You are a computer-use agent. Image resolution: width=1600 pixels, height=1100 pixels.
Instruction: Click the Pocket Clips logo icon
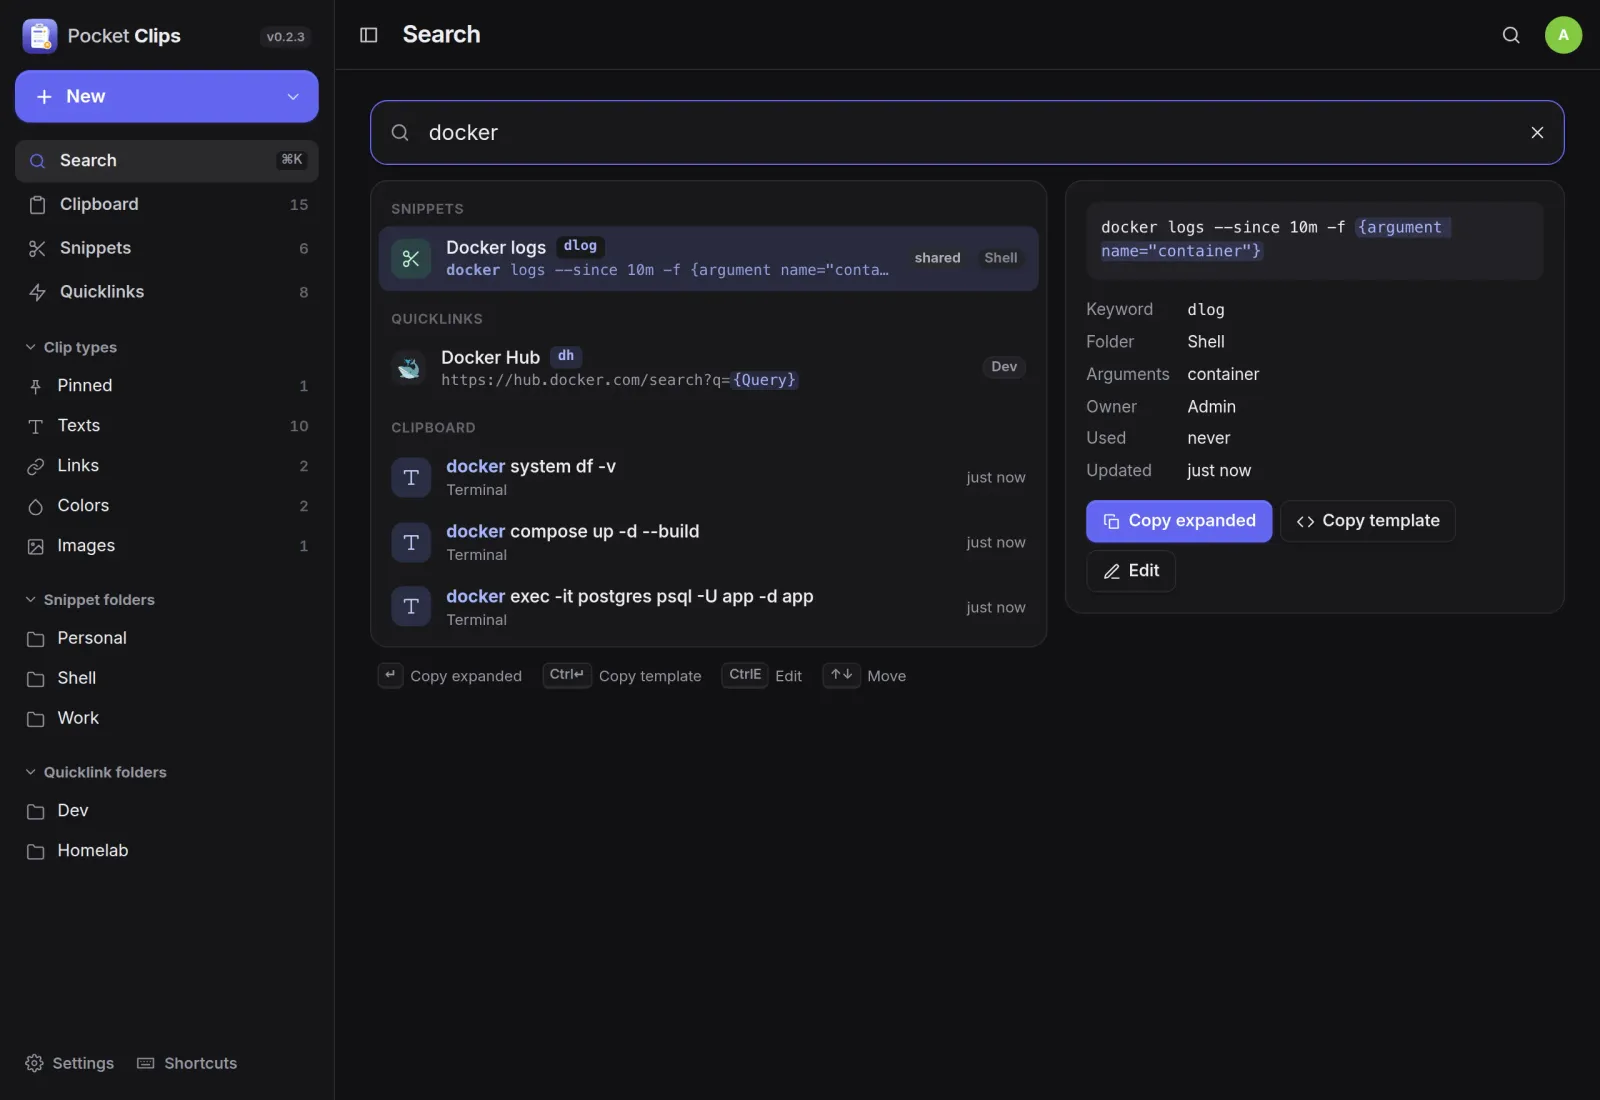click(40, 36)
